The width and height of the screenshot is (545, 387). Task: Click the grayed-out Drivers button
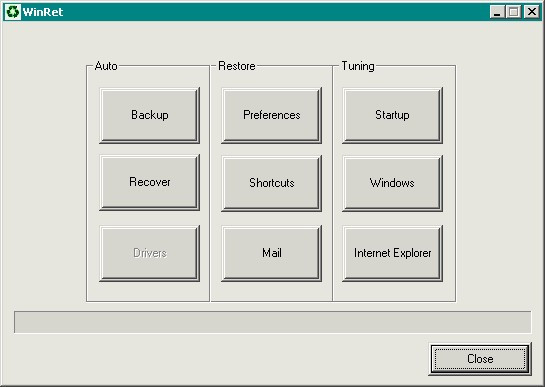pyautogui.click(x=149, y=253)
